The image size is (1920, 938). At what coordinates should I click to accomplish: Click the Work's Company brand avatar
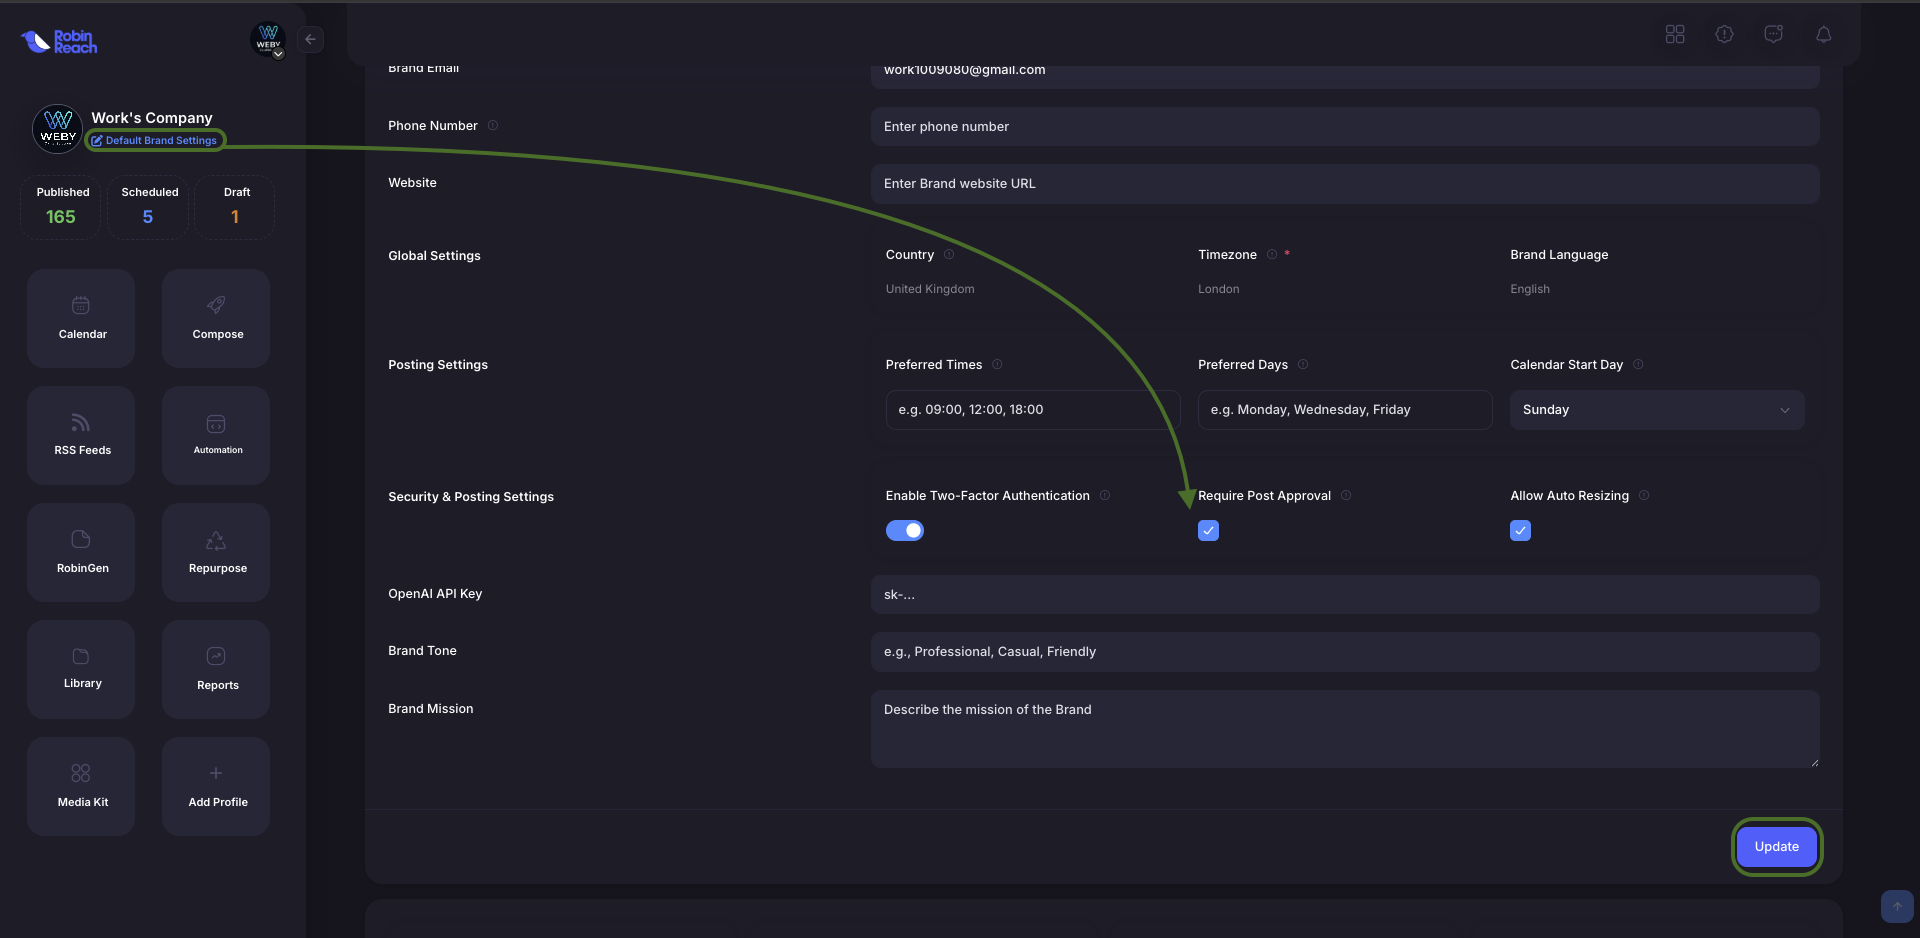tap(57, 129)
